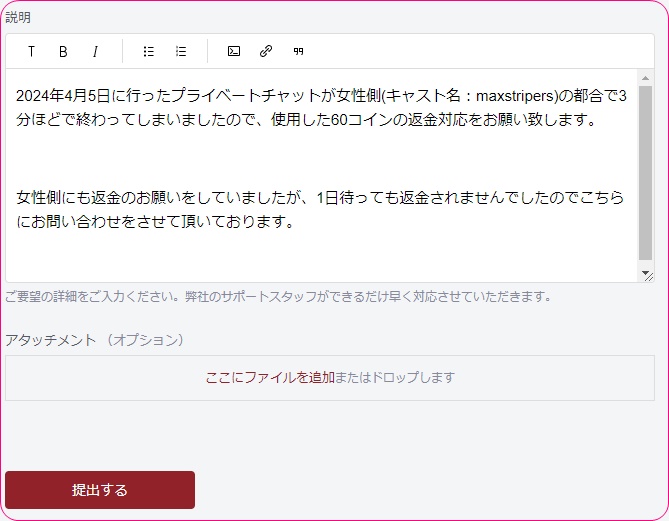Click the resize handle at editor corner
The image size is (669, 521).
647,275
